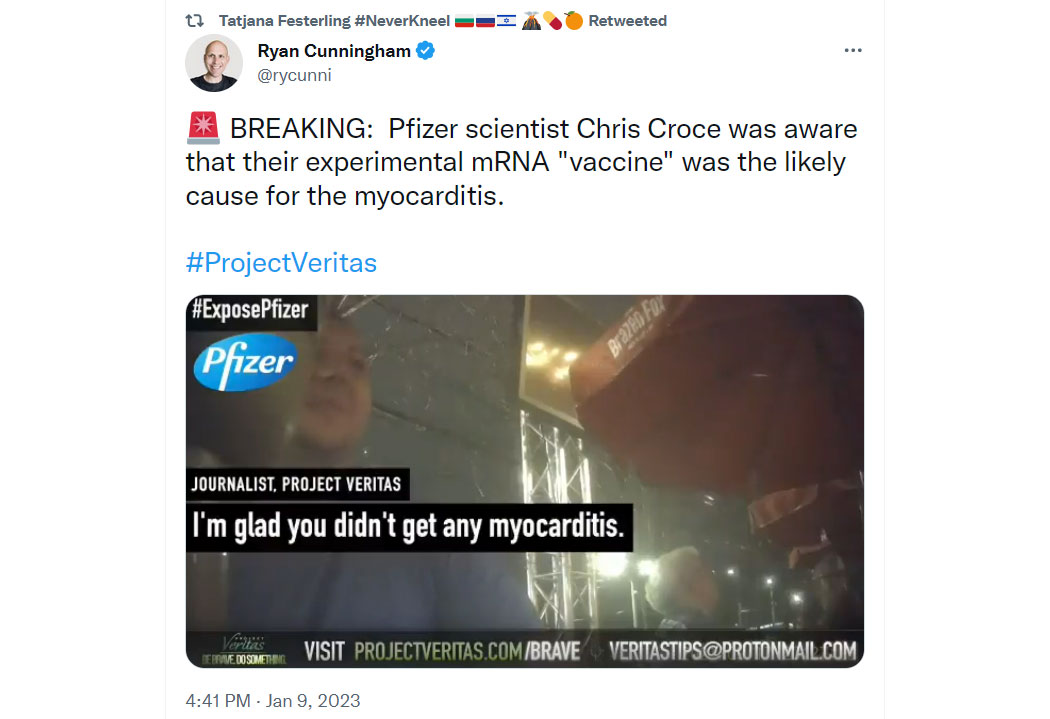
Task: Click the Project Veritas logo in video
Action: 244,649
